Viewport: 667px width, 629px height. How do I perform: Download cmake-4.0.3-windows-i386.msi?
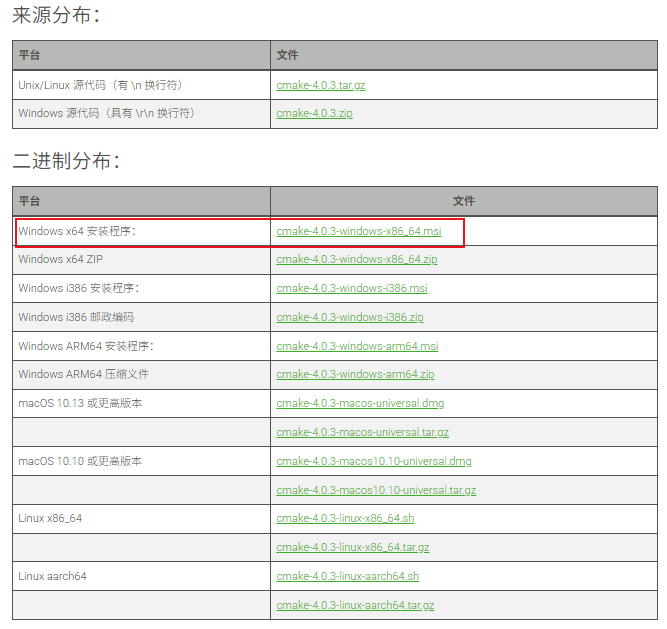click(352, 288)
